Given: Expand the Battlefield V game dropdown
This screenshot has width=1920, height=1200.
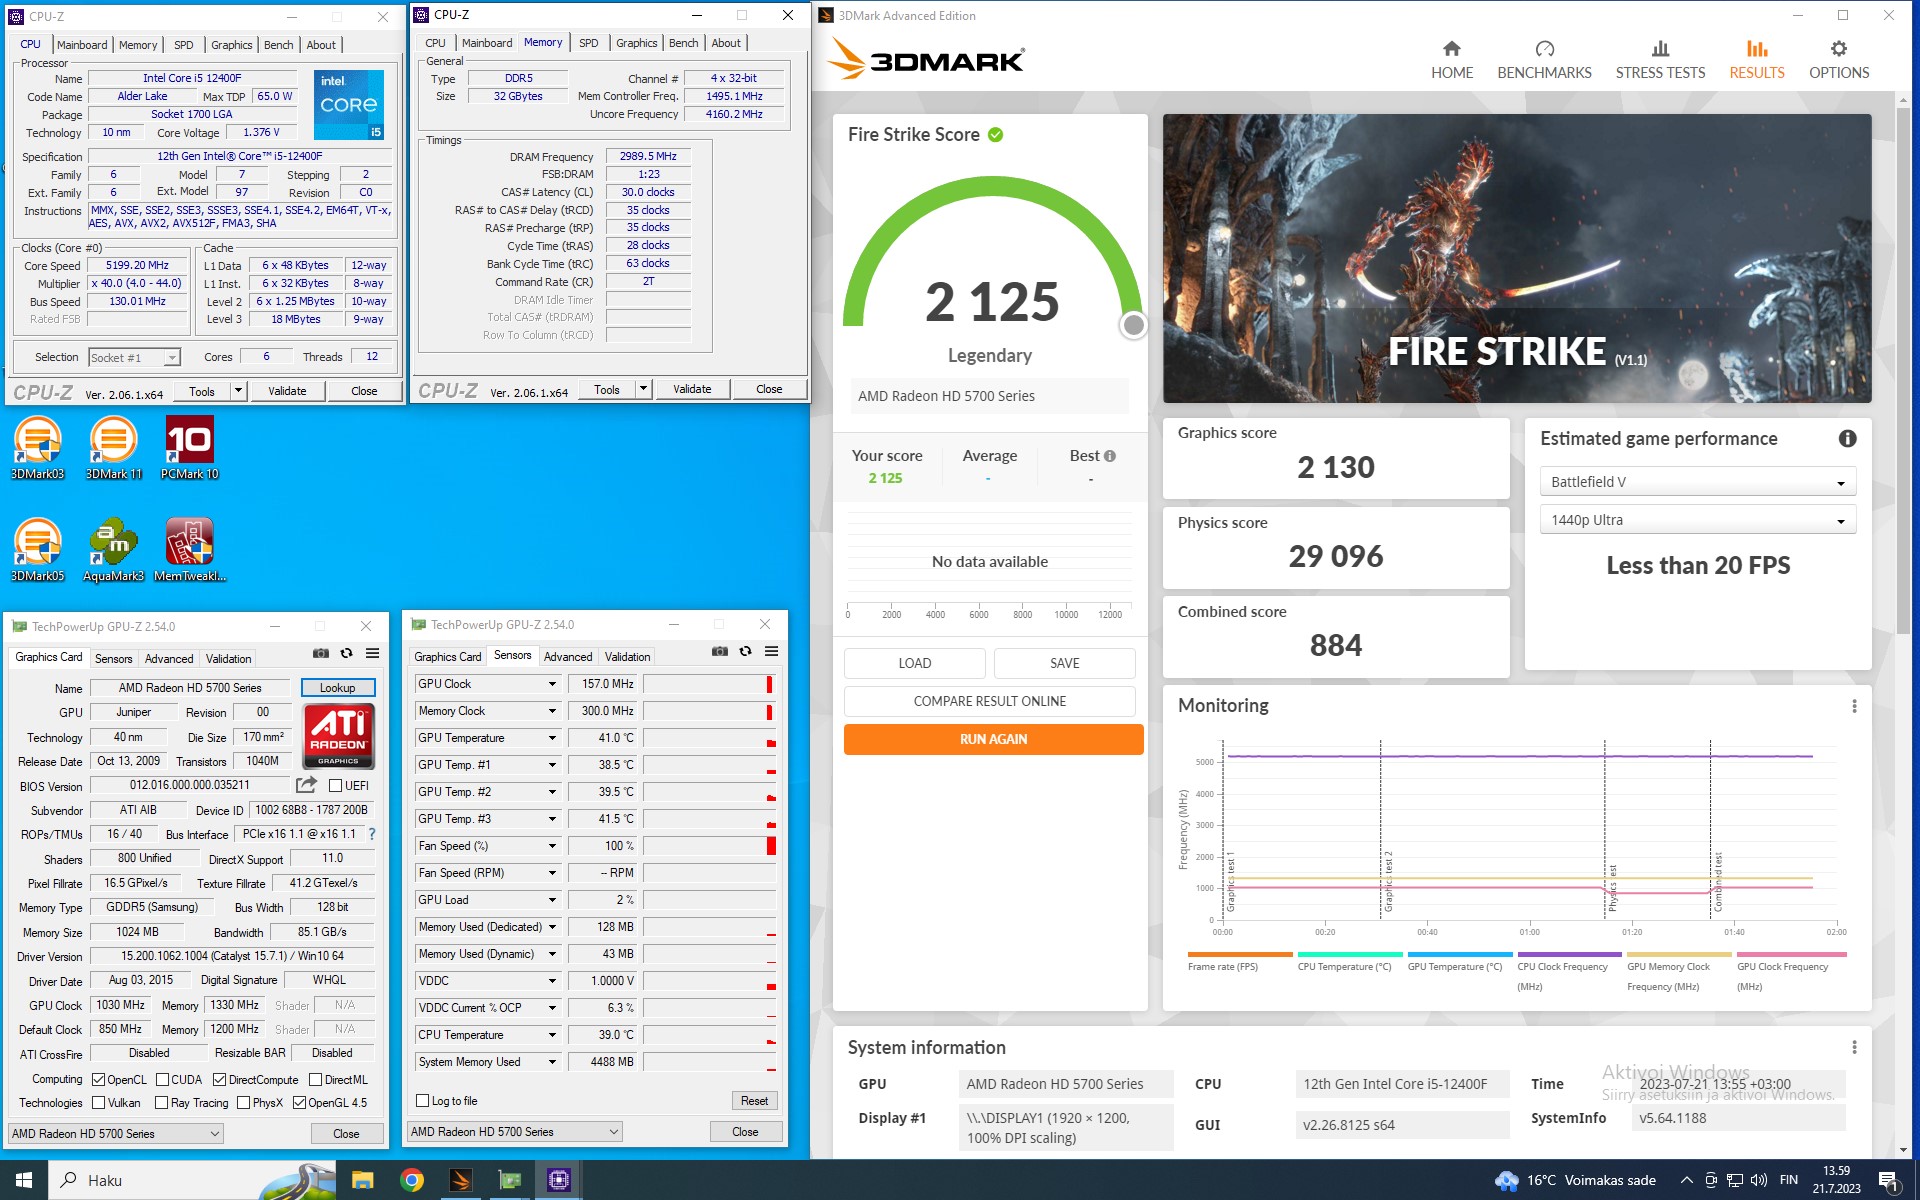Looking at the screenshot, I should click(x=1697, y=482).
